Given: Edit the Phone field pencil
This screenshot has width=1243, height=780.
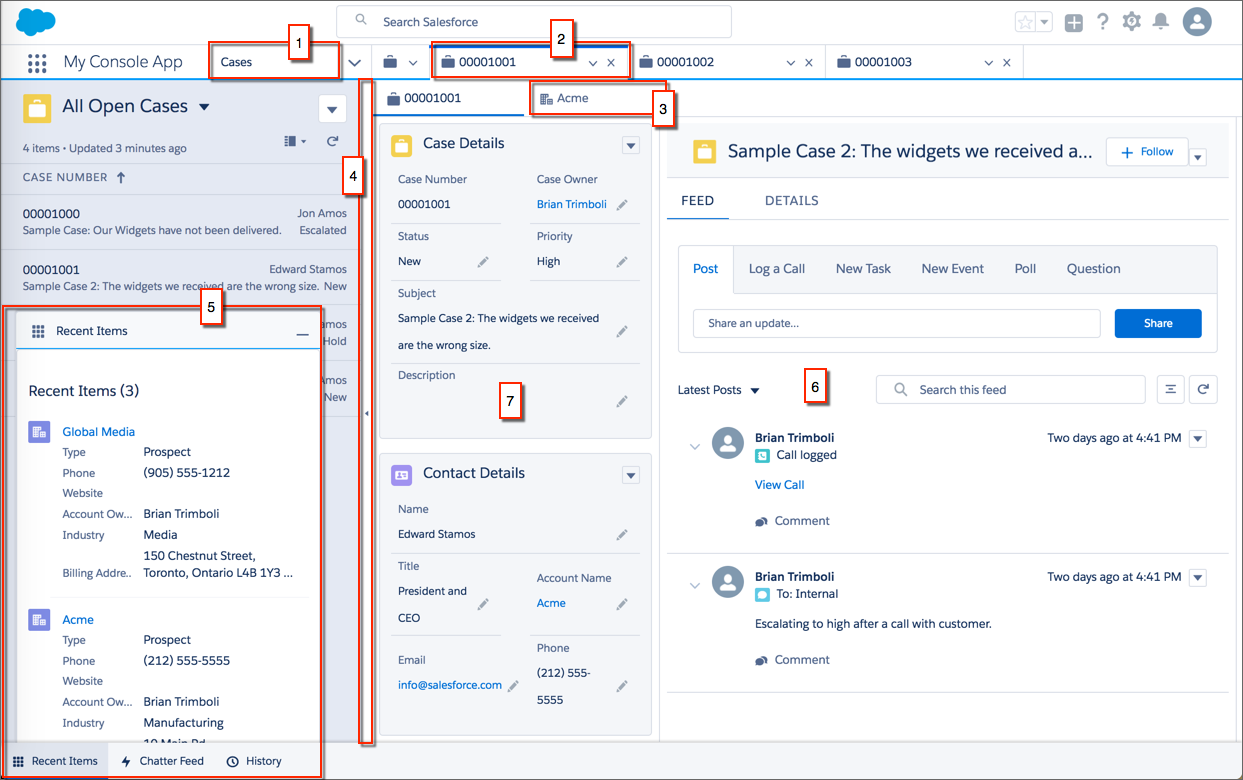Looking at the screenshot, I should click(x=622, y=686).
